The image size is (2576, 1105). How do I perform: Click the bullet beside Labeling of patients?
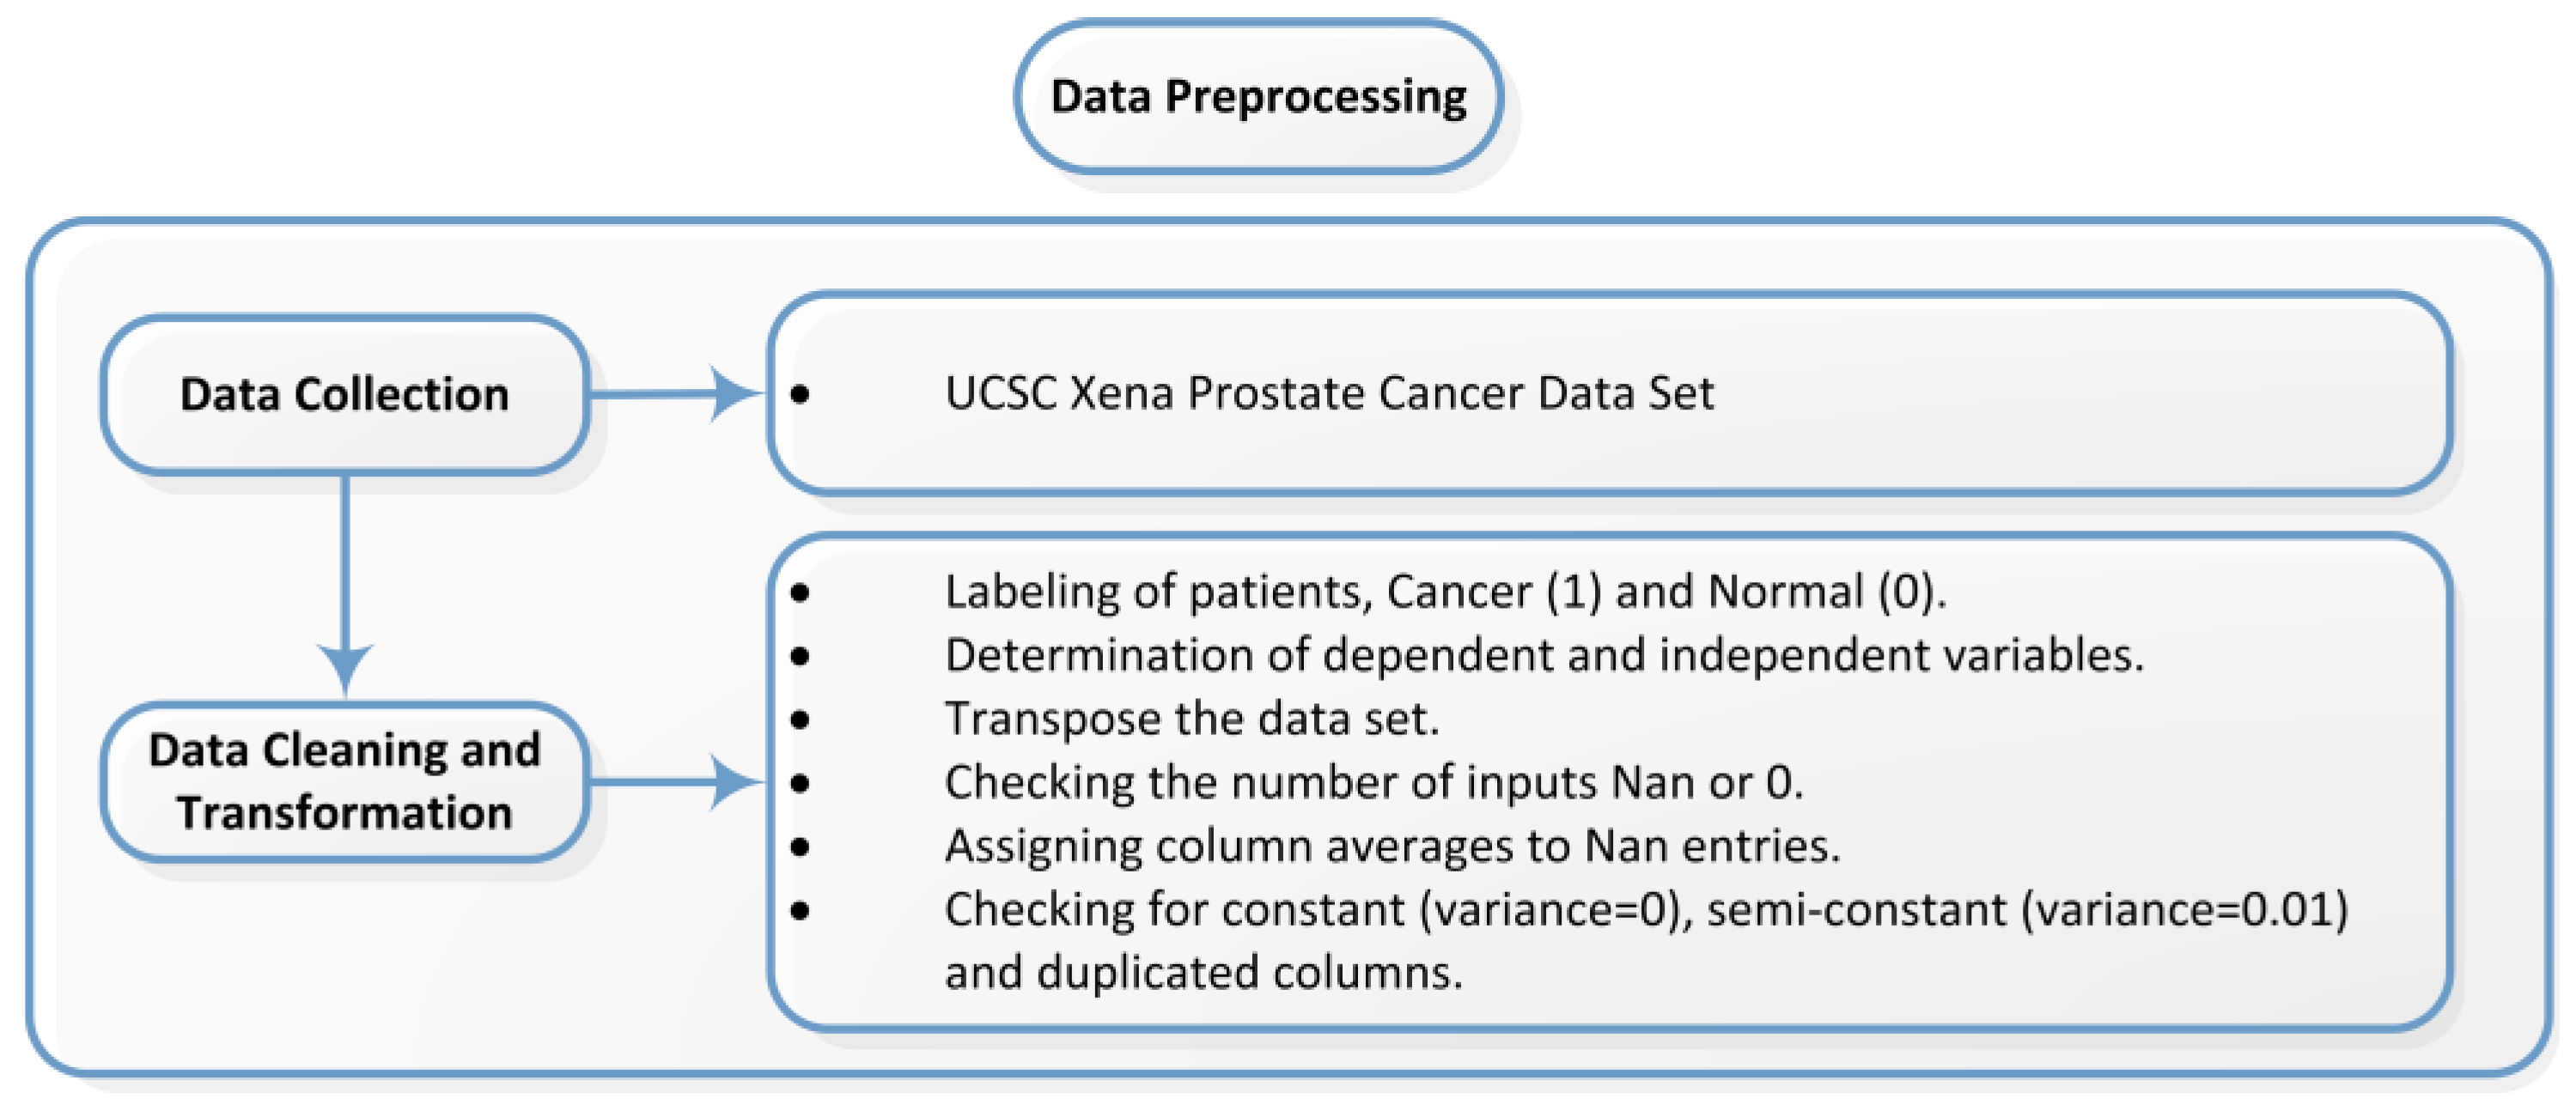800,593
